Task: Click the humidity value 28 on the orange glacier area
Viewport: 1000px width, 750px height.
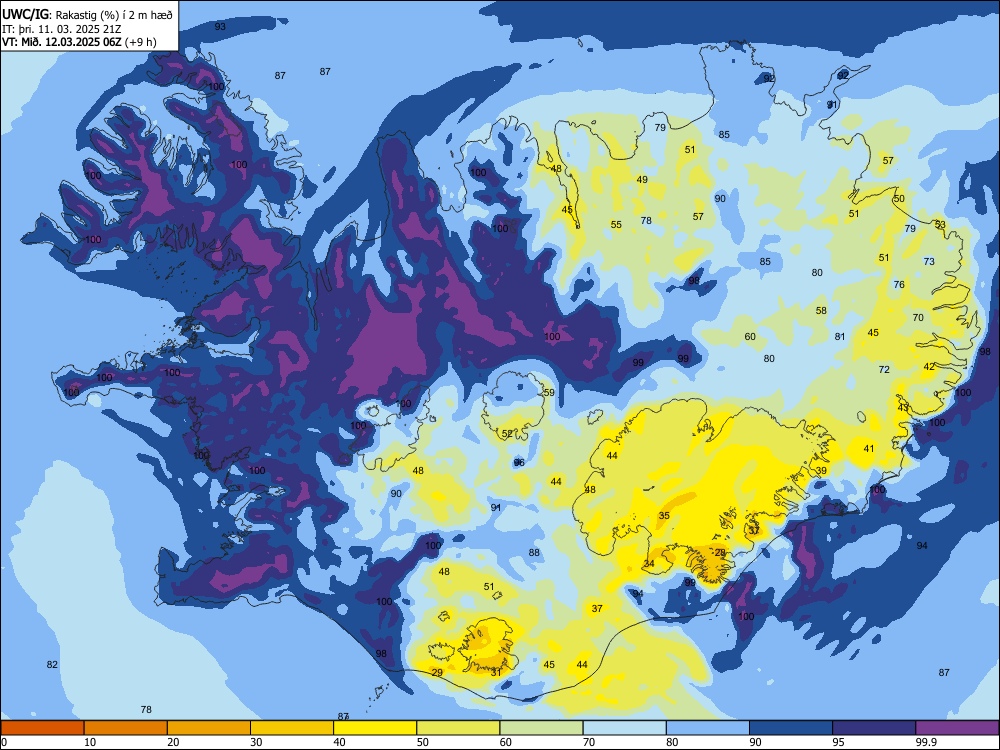Action: pos(720,553)
